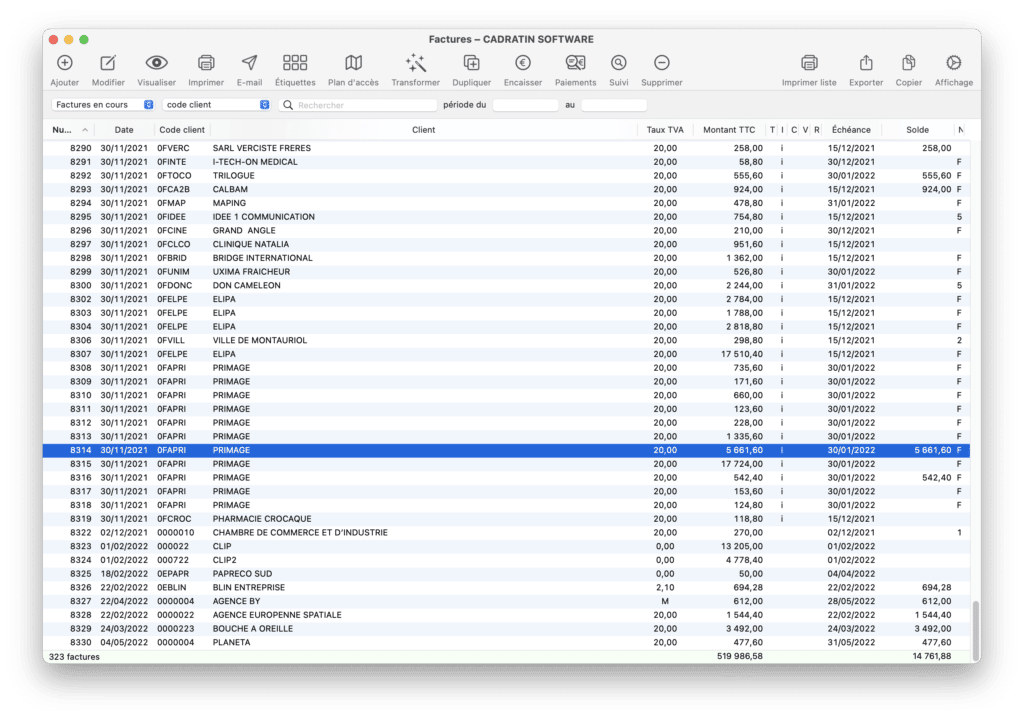Click the vertical scrollbar thumb

click(976, 630)
